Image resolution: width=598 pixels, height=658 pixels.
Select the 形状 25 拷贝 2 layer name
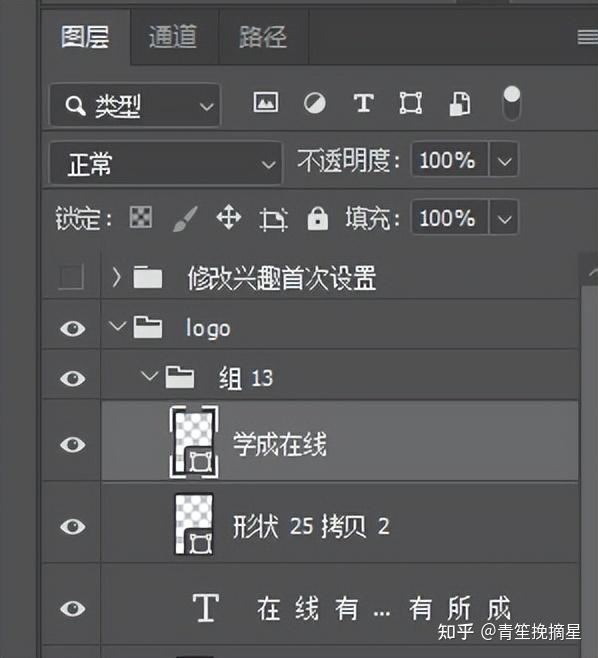(x=311, y=526)
